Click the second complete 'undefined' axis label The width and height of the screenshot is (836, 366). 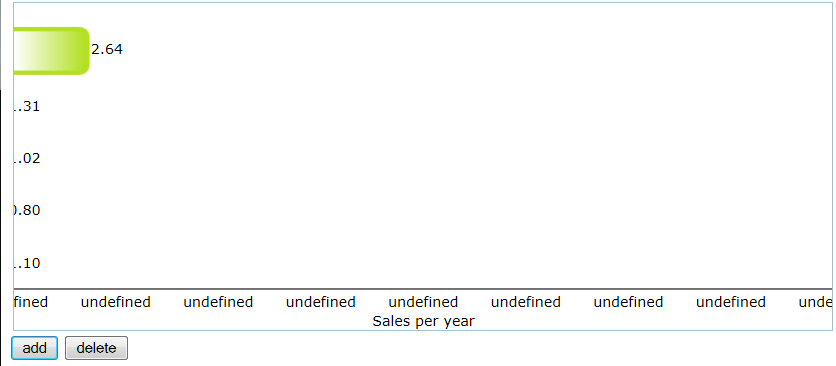pyautogui.click(x=218, y=302)
